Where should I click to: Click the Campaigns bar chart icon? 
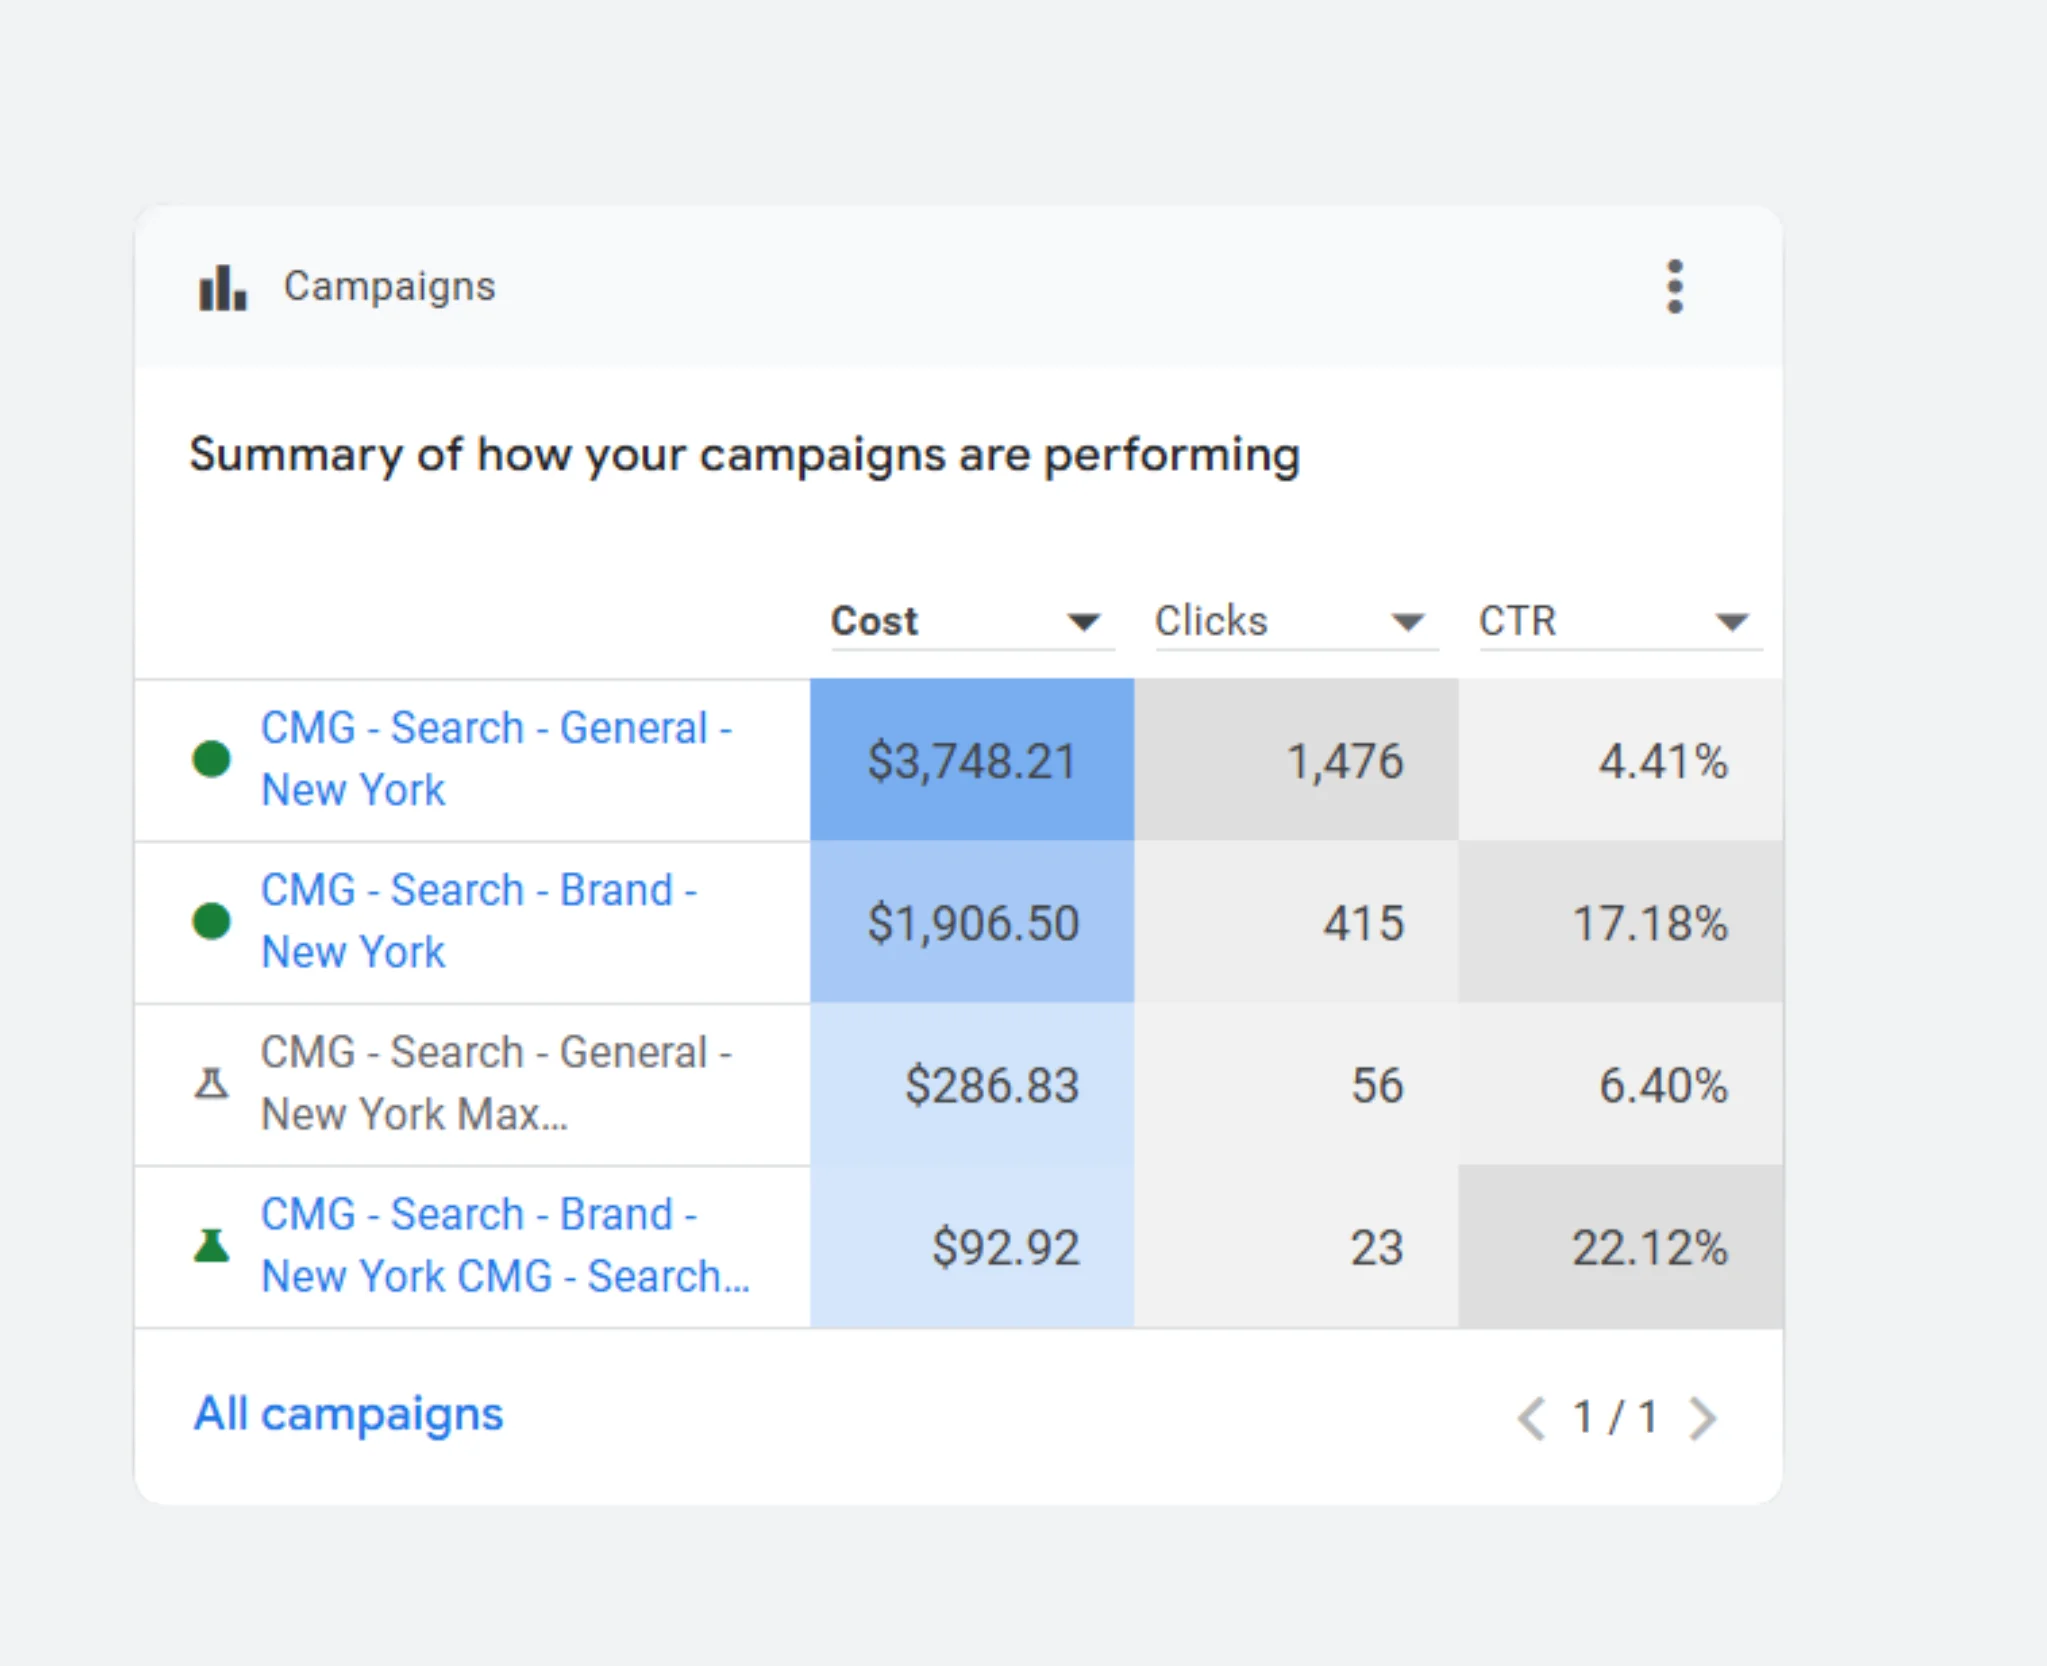pos(222,288)
